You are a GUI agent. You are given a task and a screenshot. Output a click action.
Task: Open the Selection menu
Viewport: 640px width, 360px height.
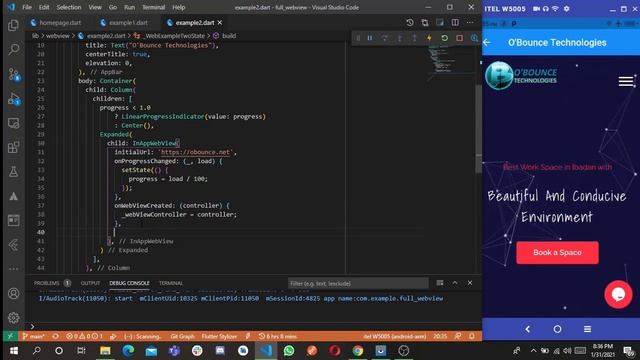coord(69,7)
